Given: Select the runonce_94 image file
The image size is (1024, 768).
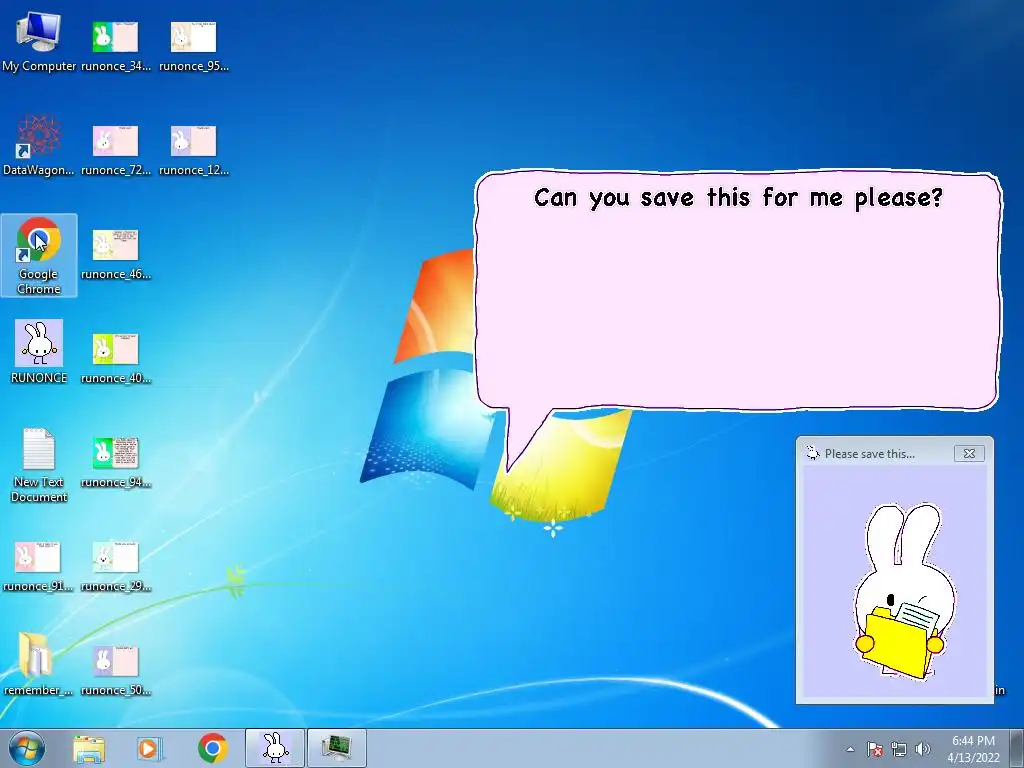Looking at the screenshot, I should pyautogui.click(x=116, y=461).
